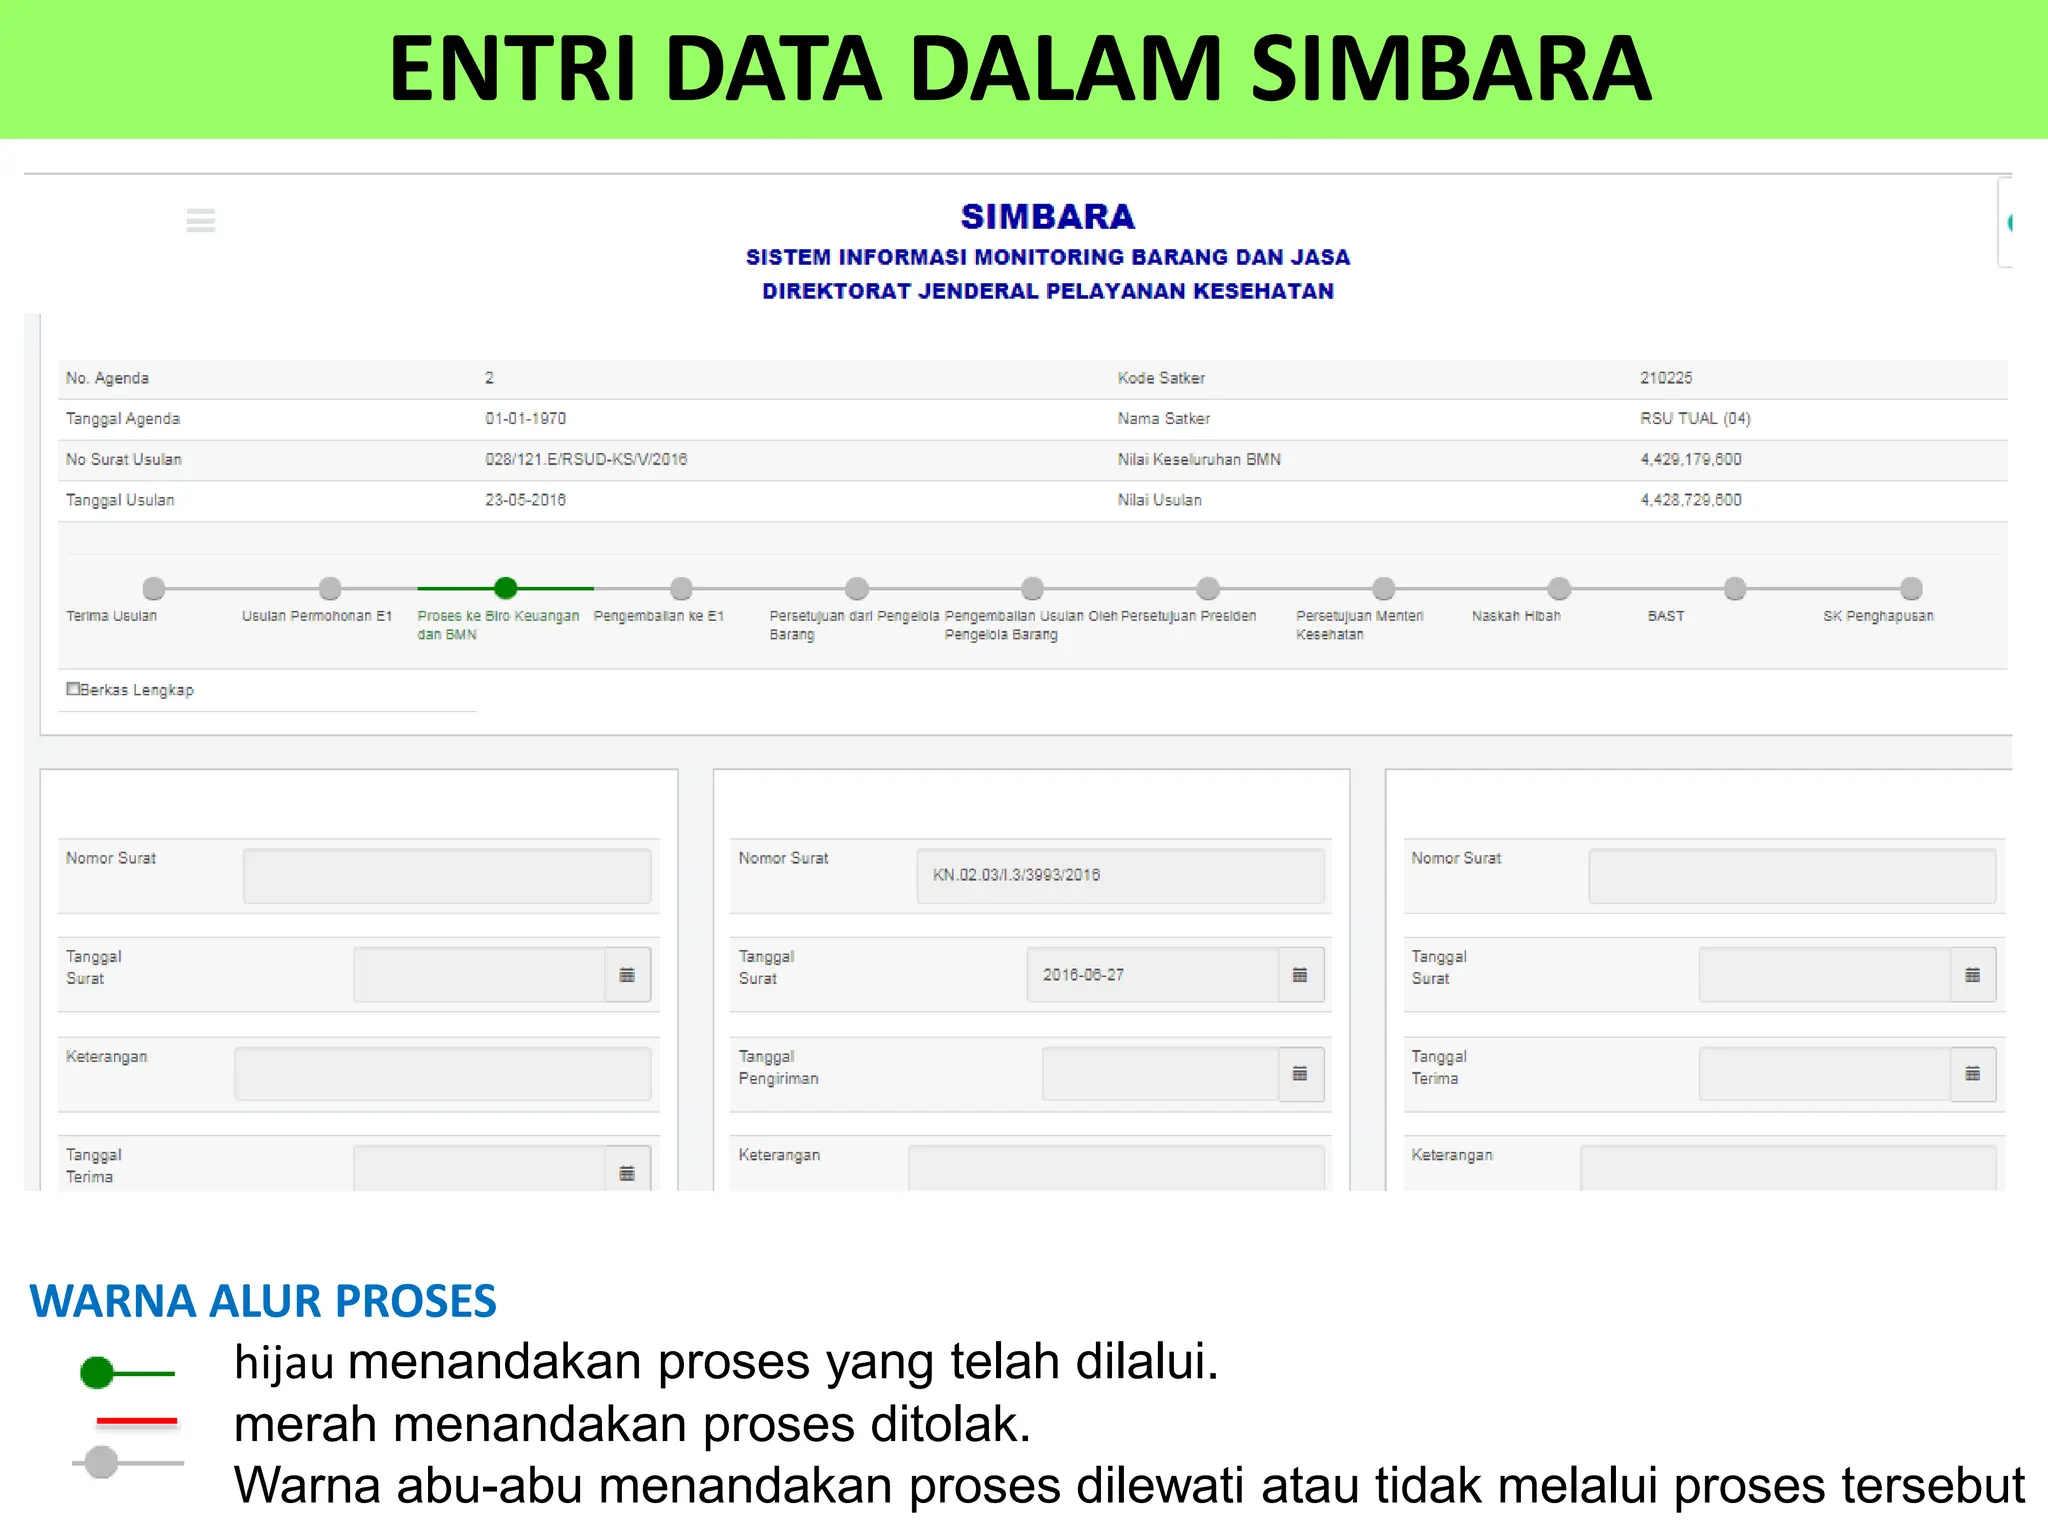2048x1536 pixels.
Task: Open calendar for Tanggal Surat in right panel
Action: coord(1972,975)
